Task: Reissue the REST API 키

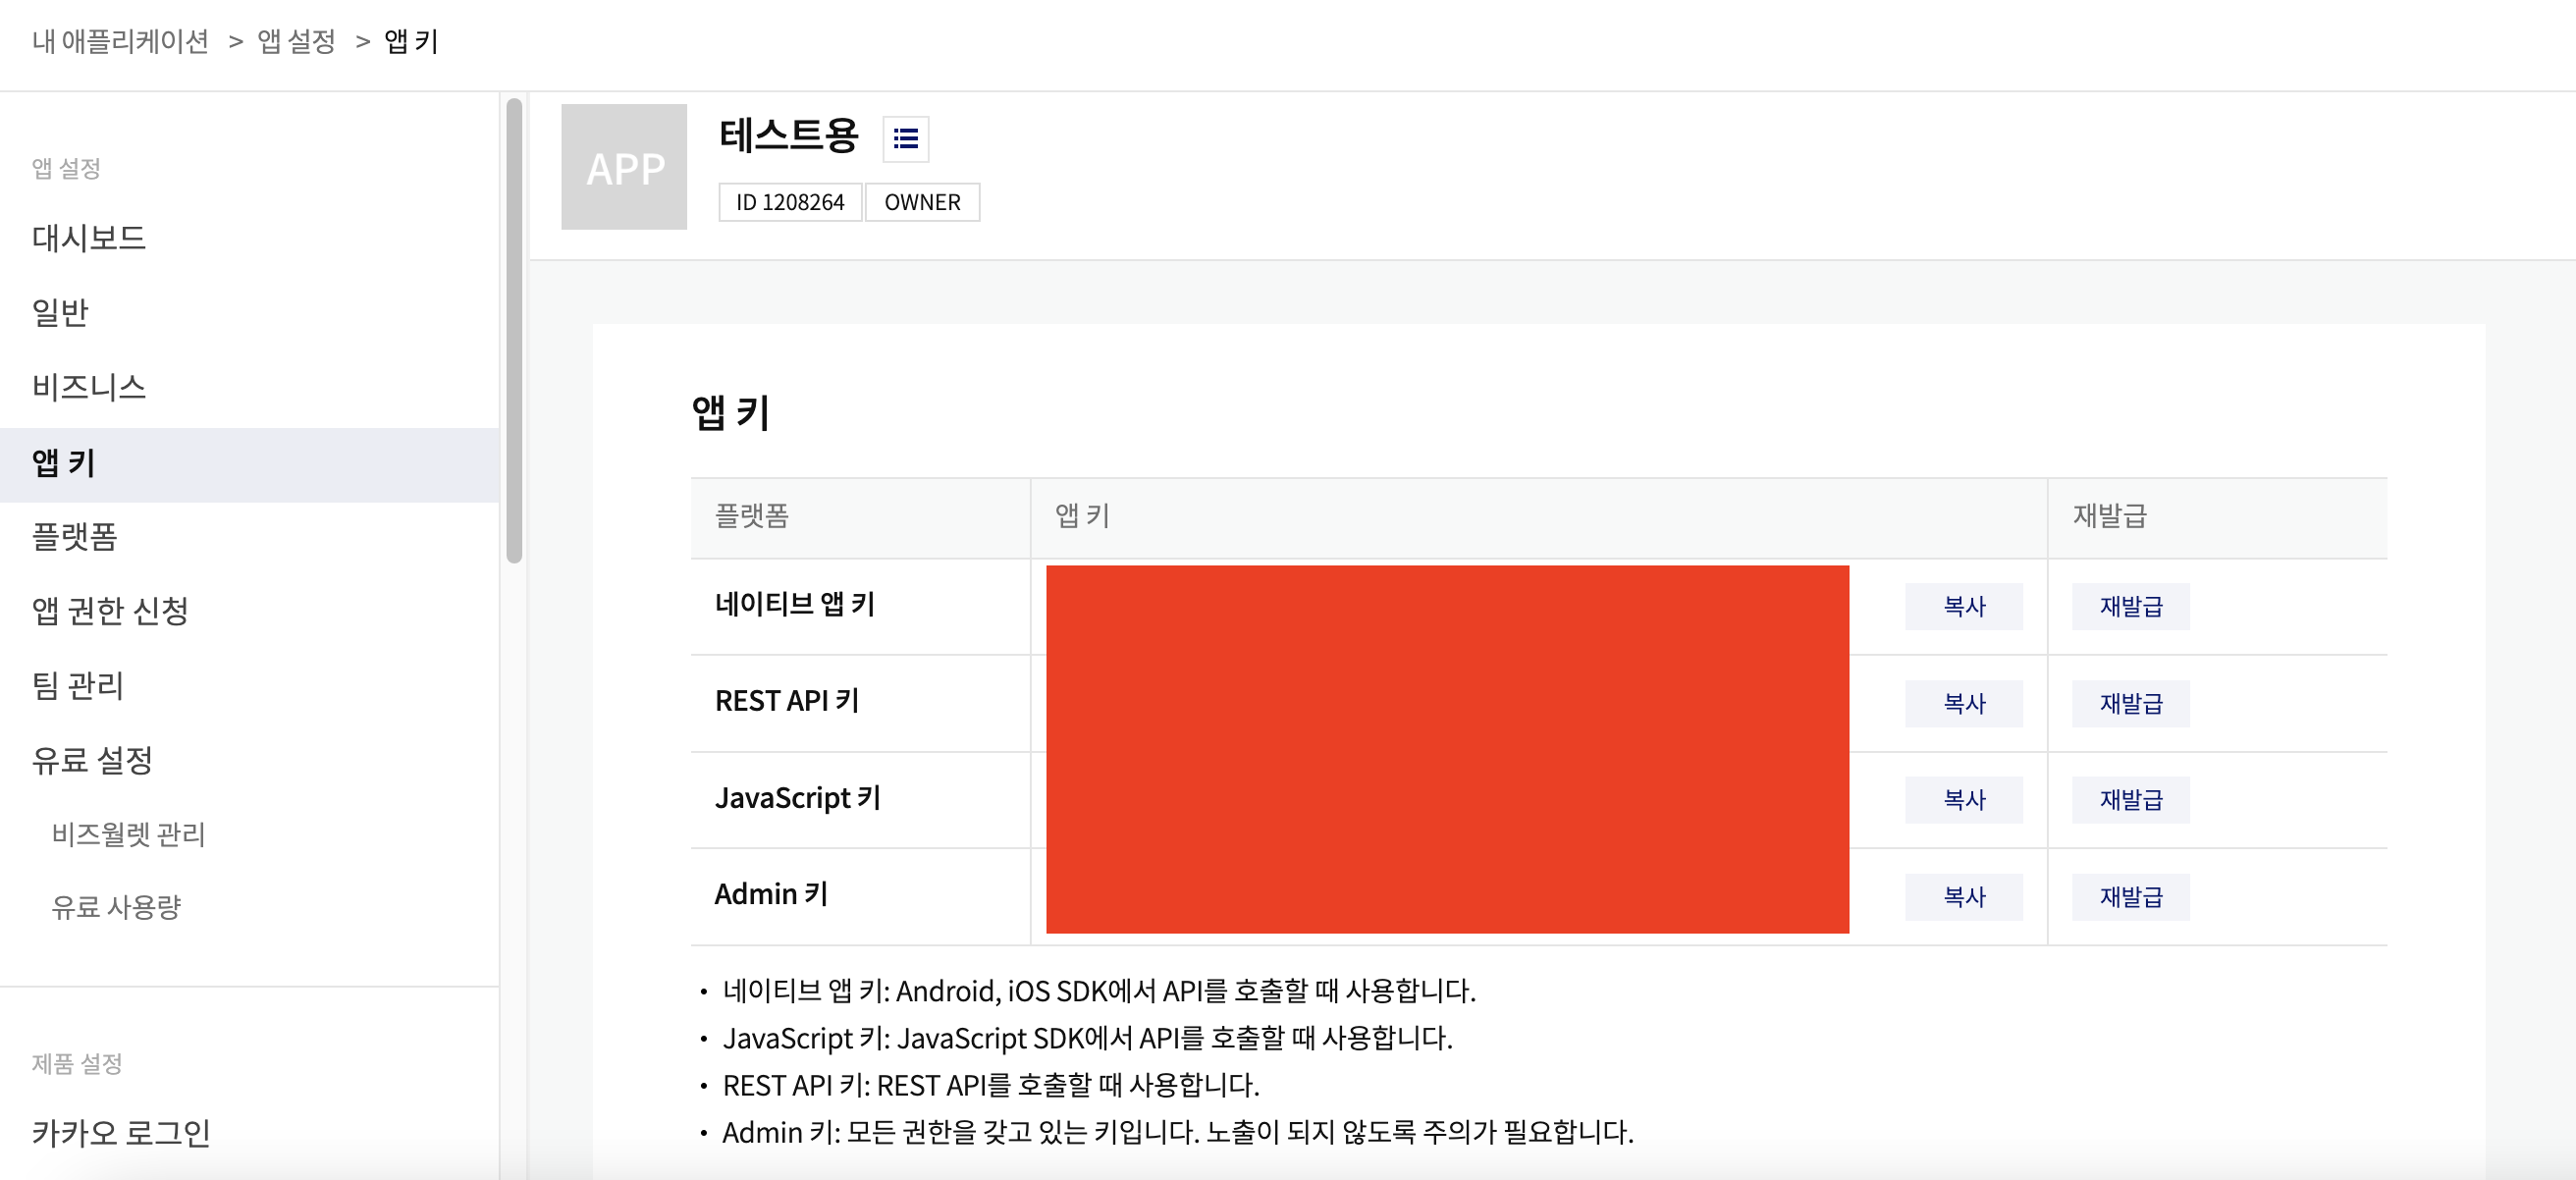Action: tap(2130, 703)
